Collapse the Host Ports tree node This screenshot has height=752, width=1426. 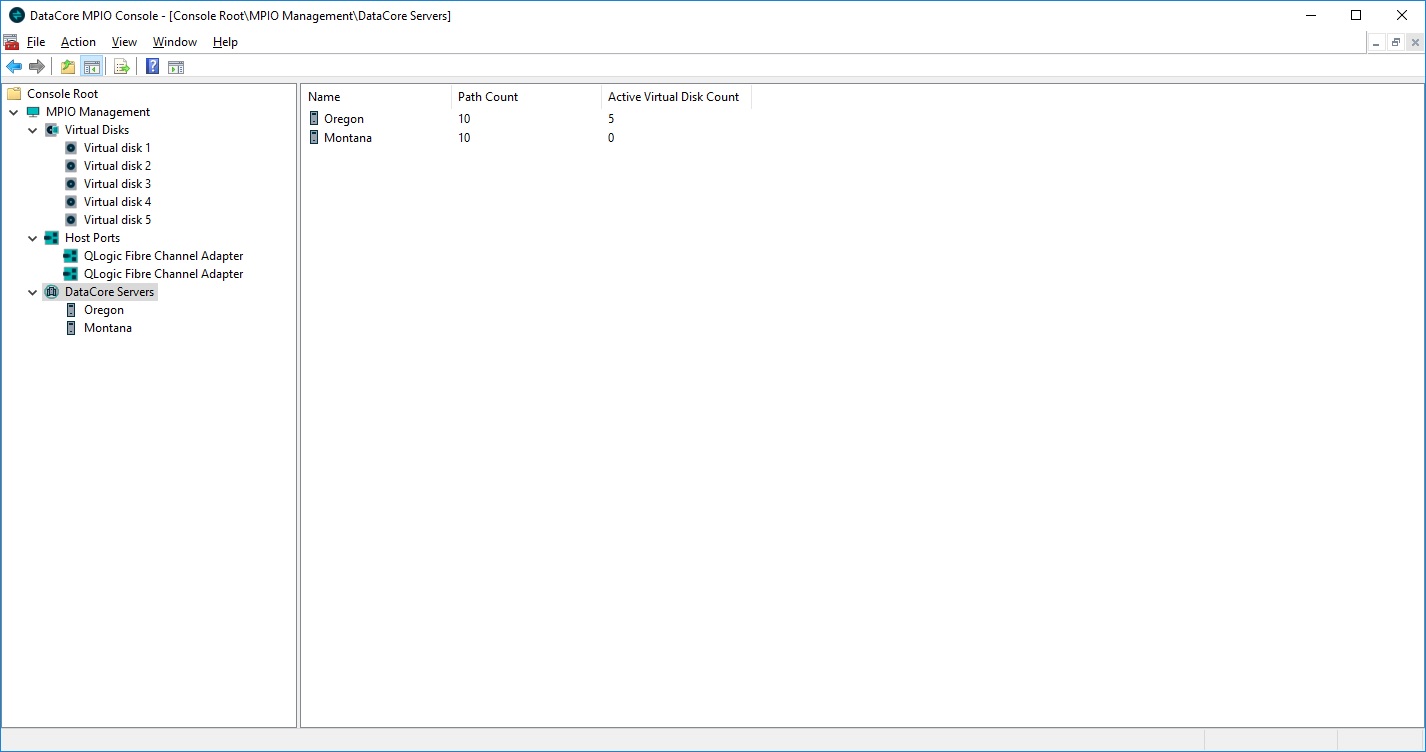[33, 238]
